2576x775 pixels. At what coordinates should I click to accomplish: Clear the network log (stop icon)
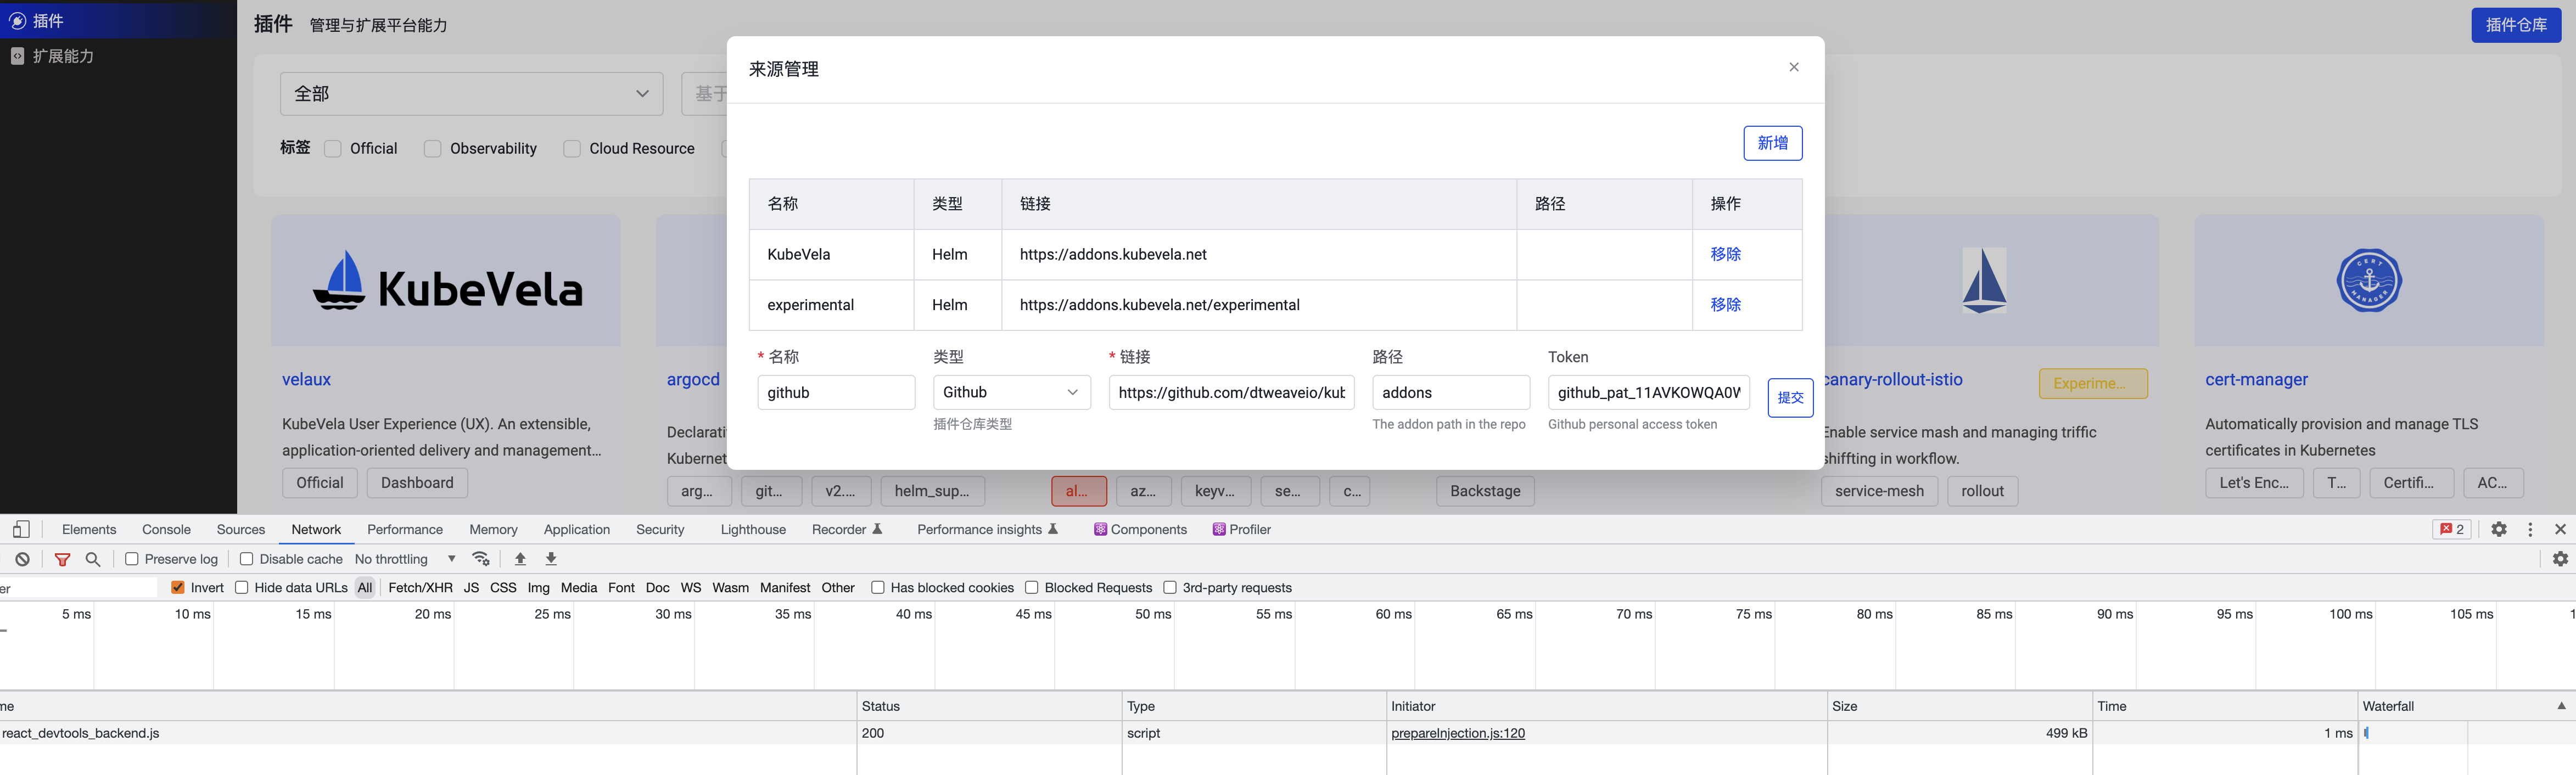(22, 559)
